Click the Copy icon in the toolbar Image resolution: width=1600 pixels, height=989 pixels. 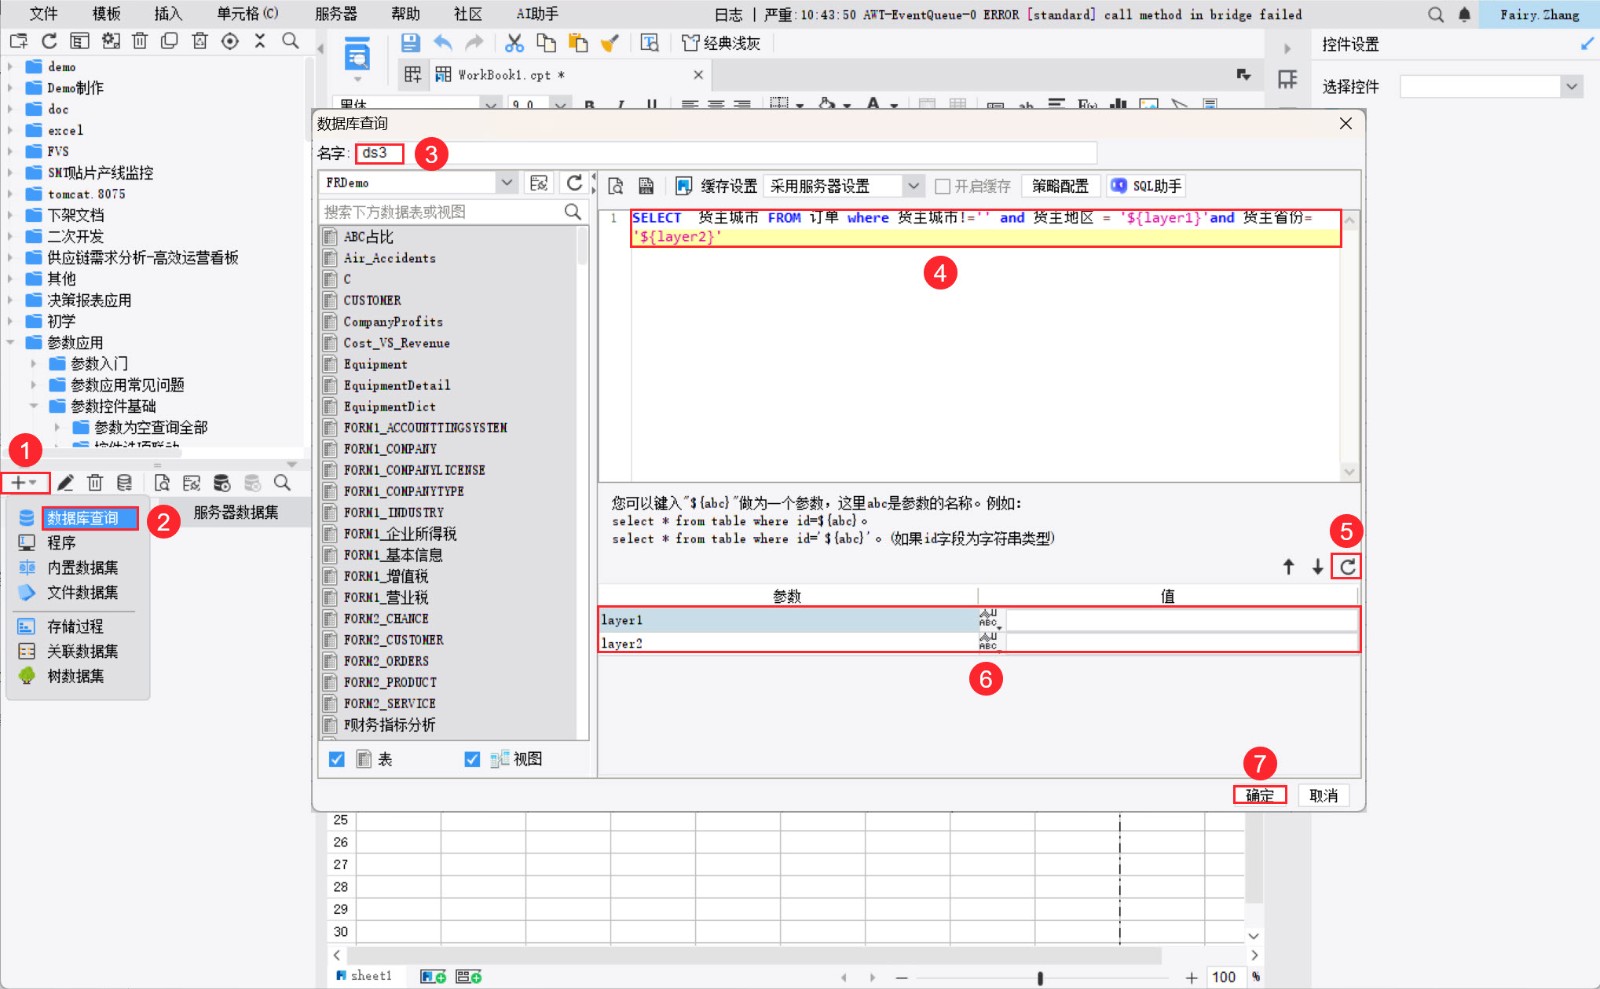546,43
